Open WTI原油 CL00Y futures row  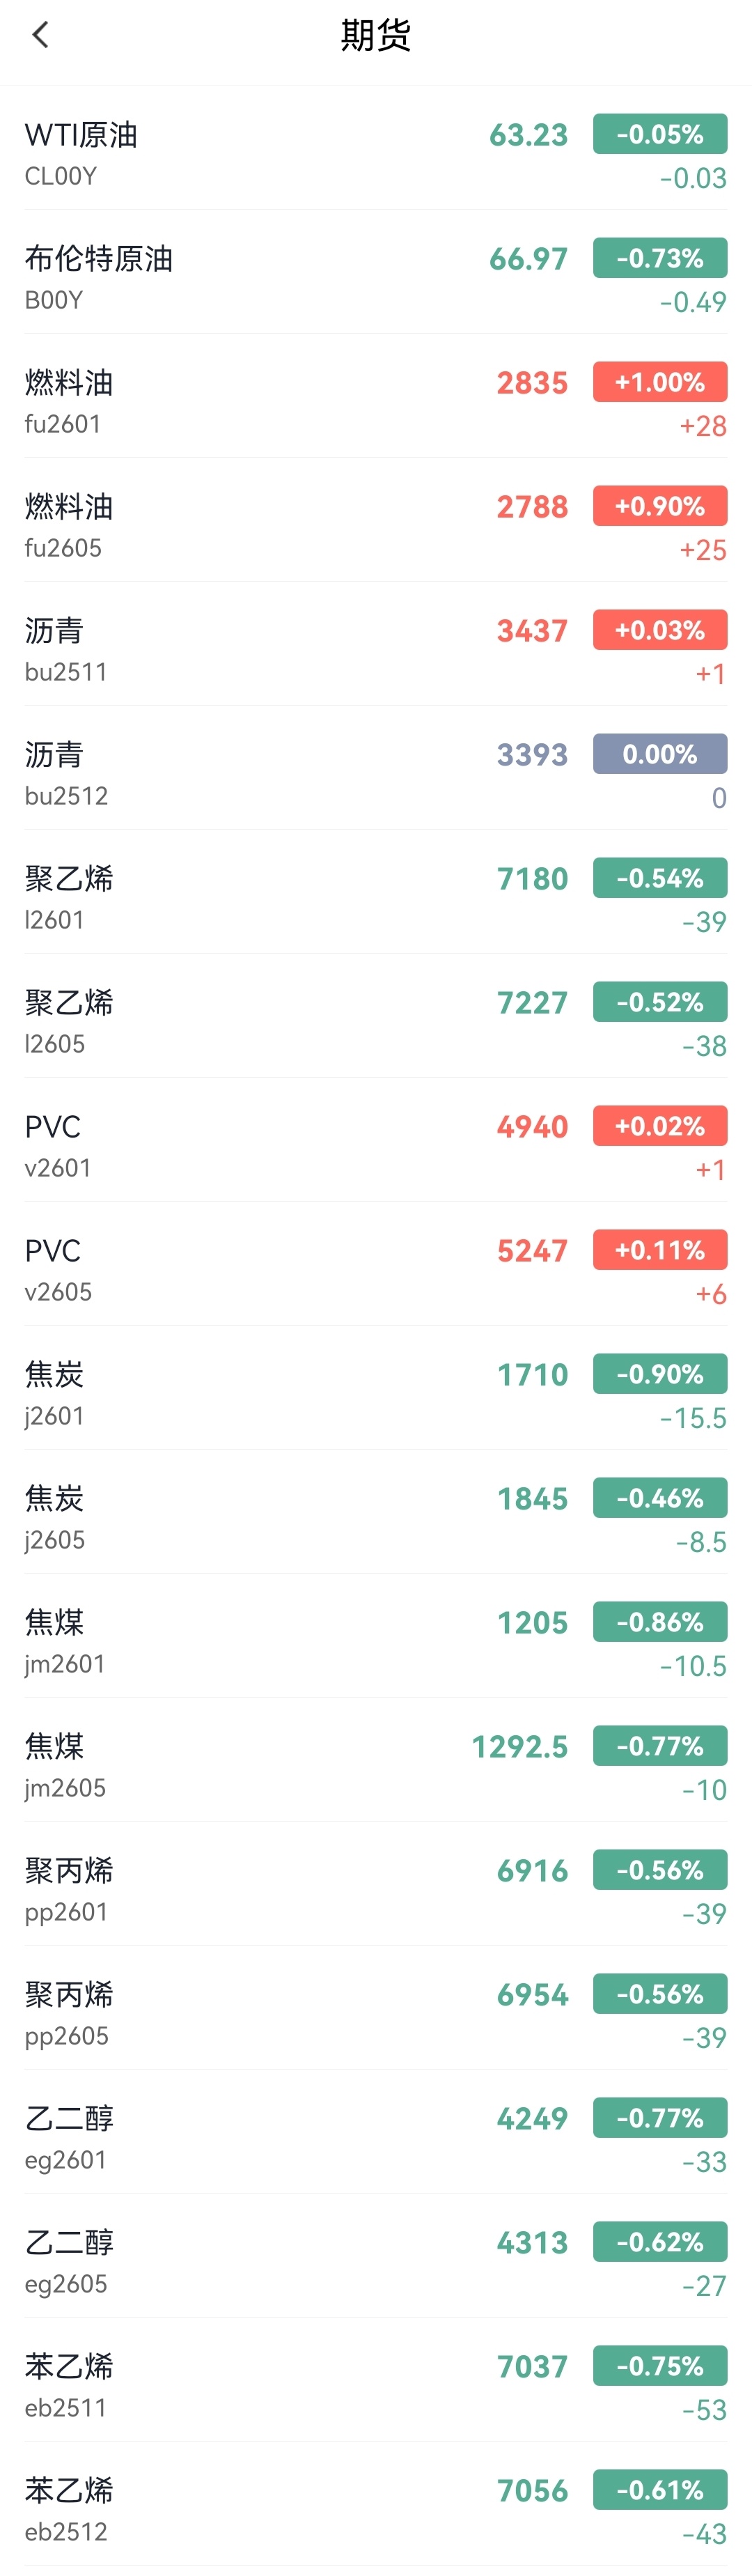(x=376, y=148)
